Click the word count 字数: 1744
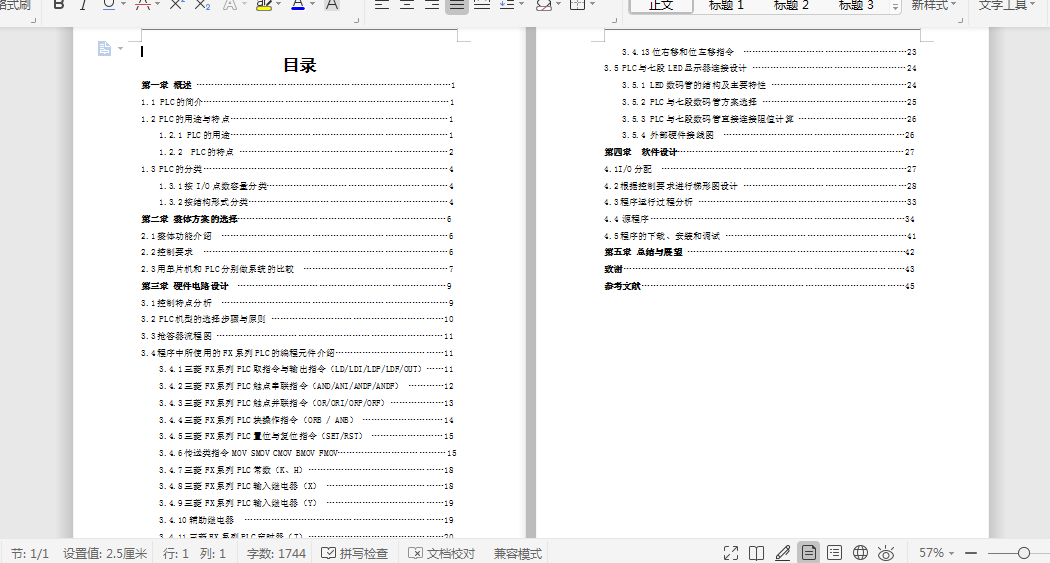This screenshot has height=563, width=1050. [276, 553]
